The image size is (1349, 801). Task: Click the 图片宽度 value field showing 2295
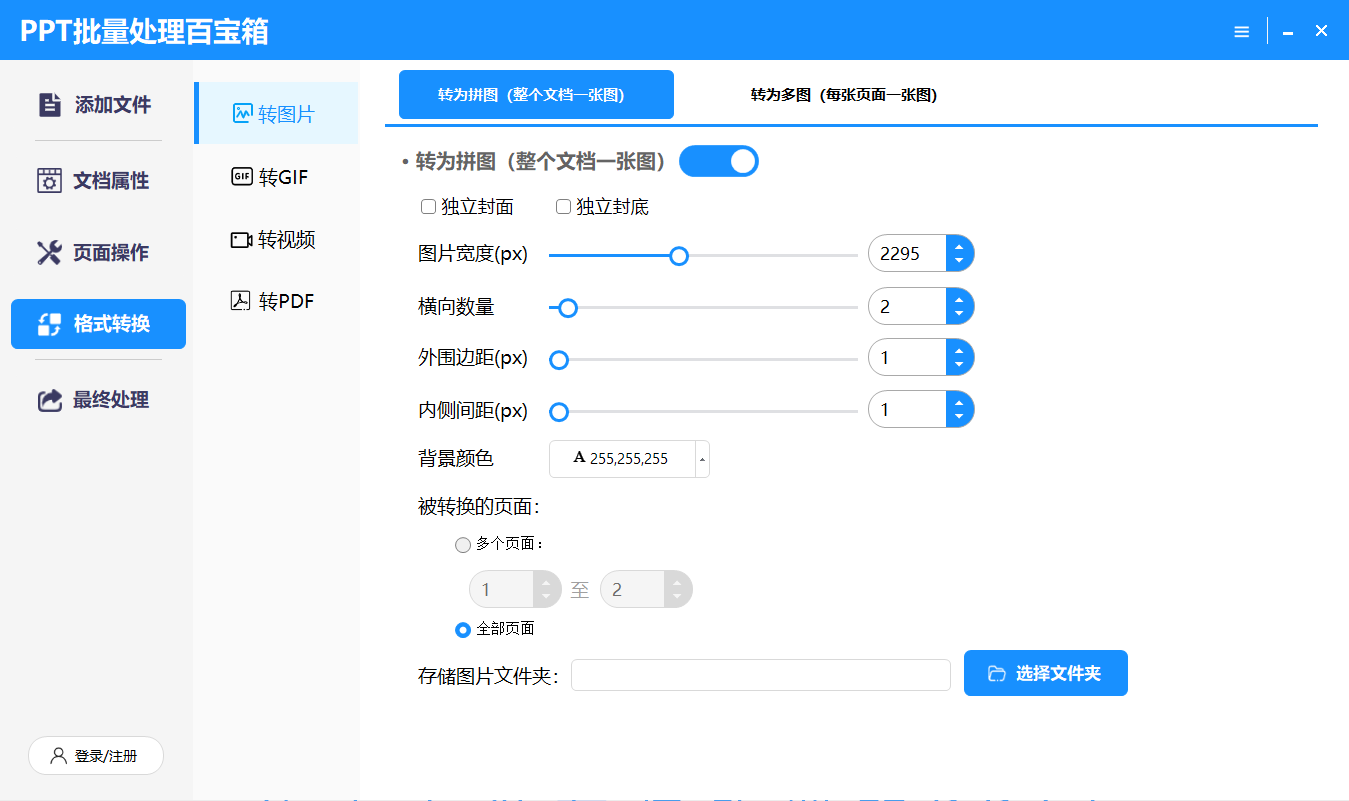pyautogui.click(x=907, y=254)
